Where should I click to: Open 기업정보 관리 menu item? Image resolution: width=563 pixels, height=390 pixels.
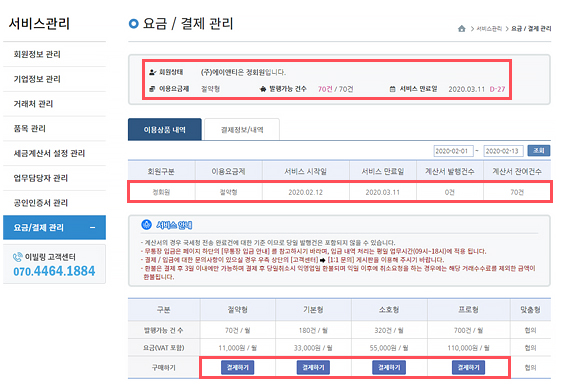click(54, 79)
